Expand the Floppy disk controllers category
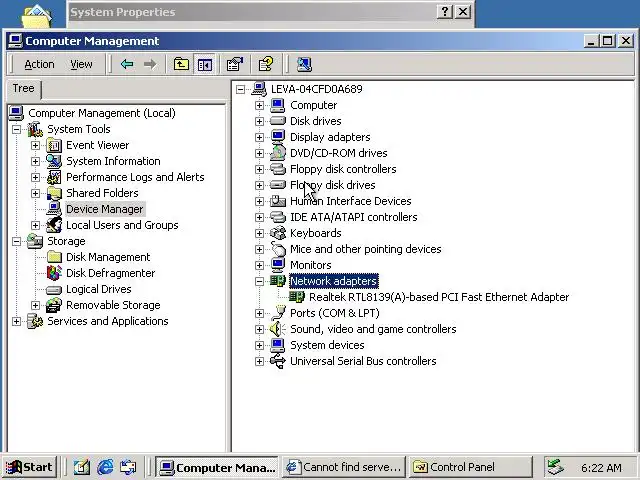 pyautogui.click(x=259, y=169)
